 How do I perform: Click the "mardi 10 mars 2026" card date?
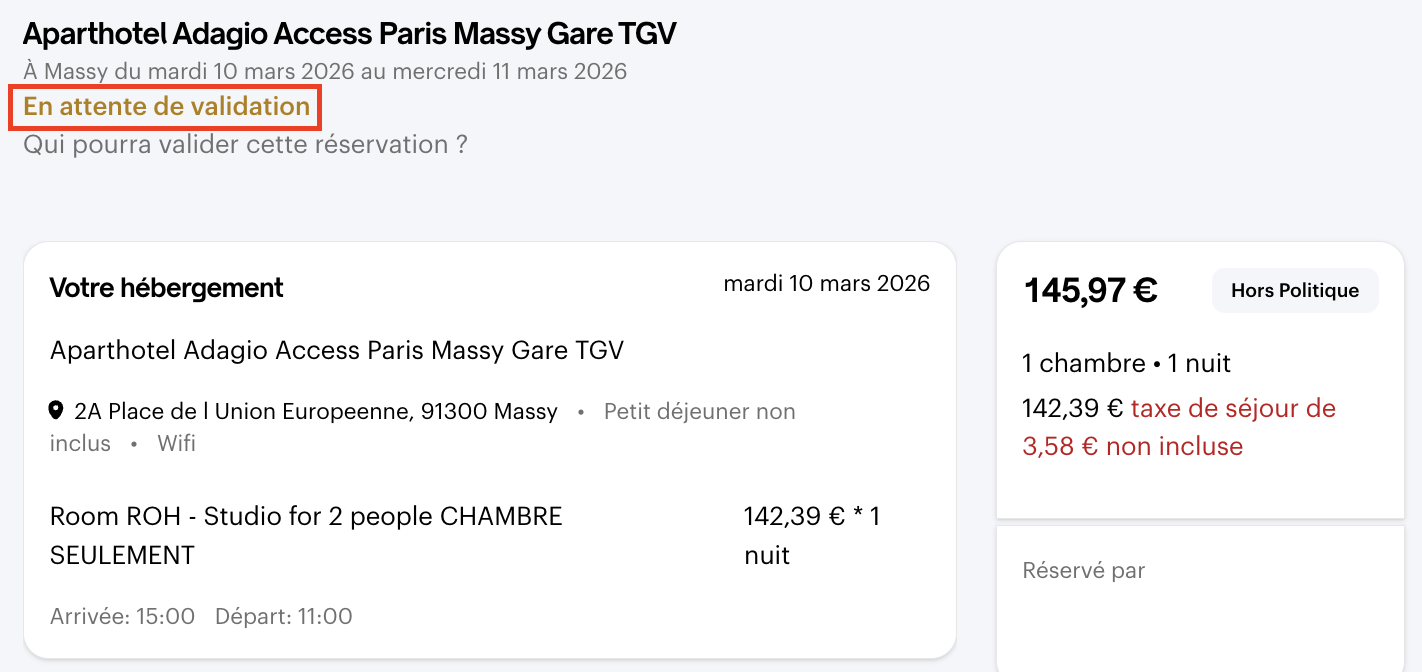pyautogui.click(x=826, y=283)
